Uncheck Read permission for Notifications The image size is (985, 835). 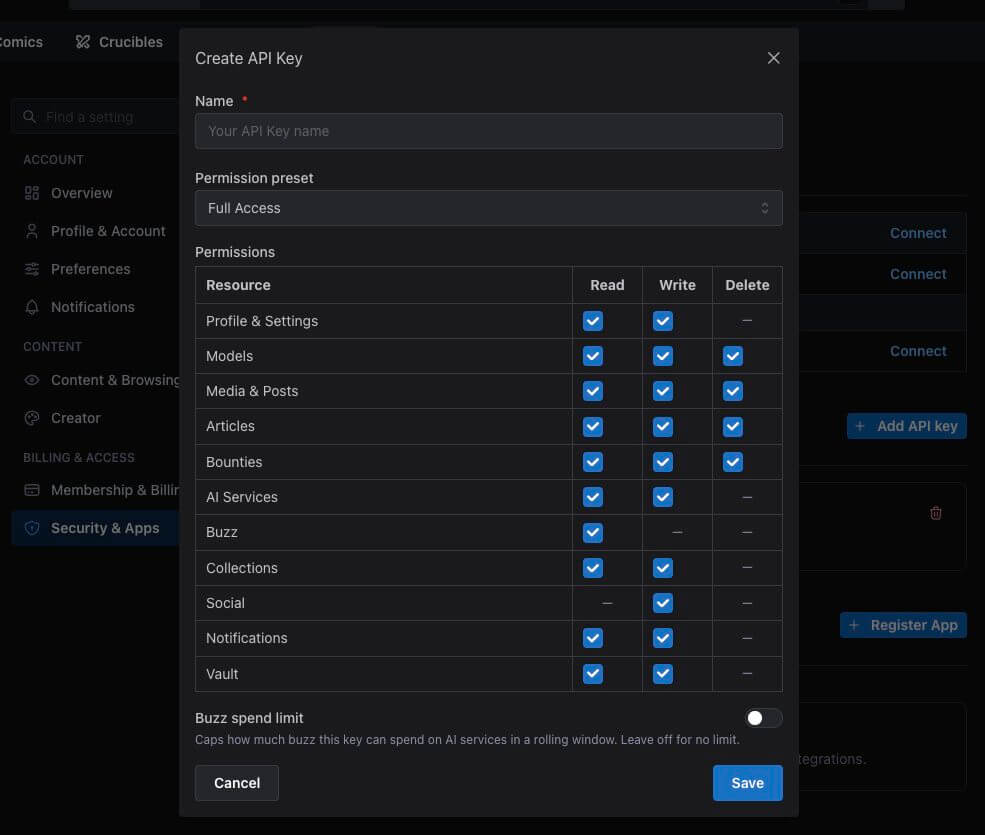592,638
